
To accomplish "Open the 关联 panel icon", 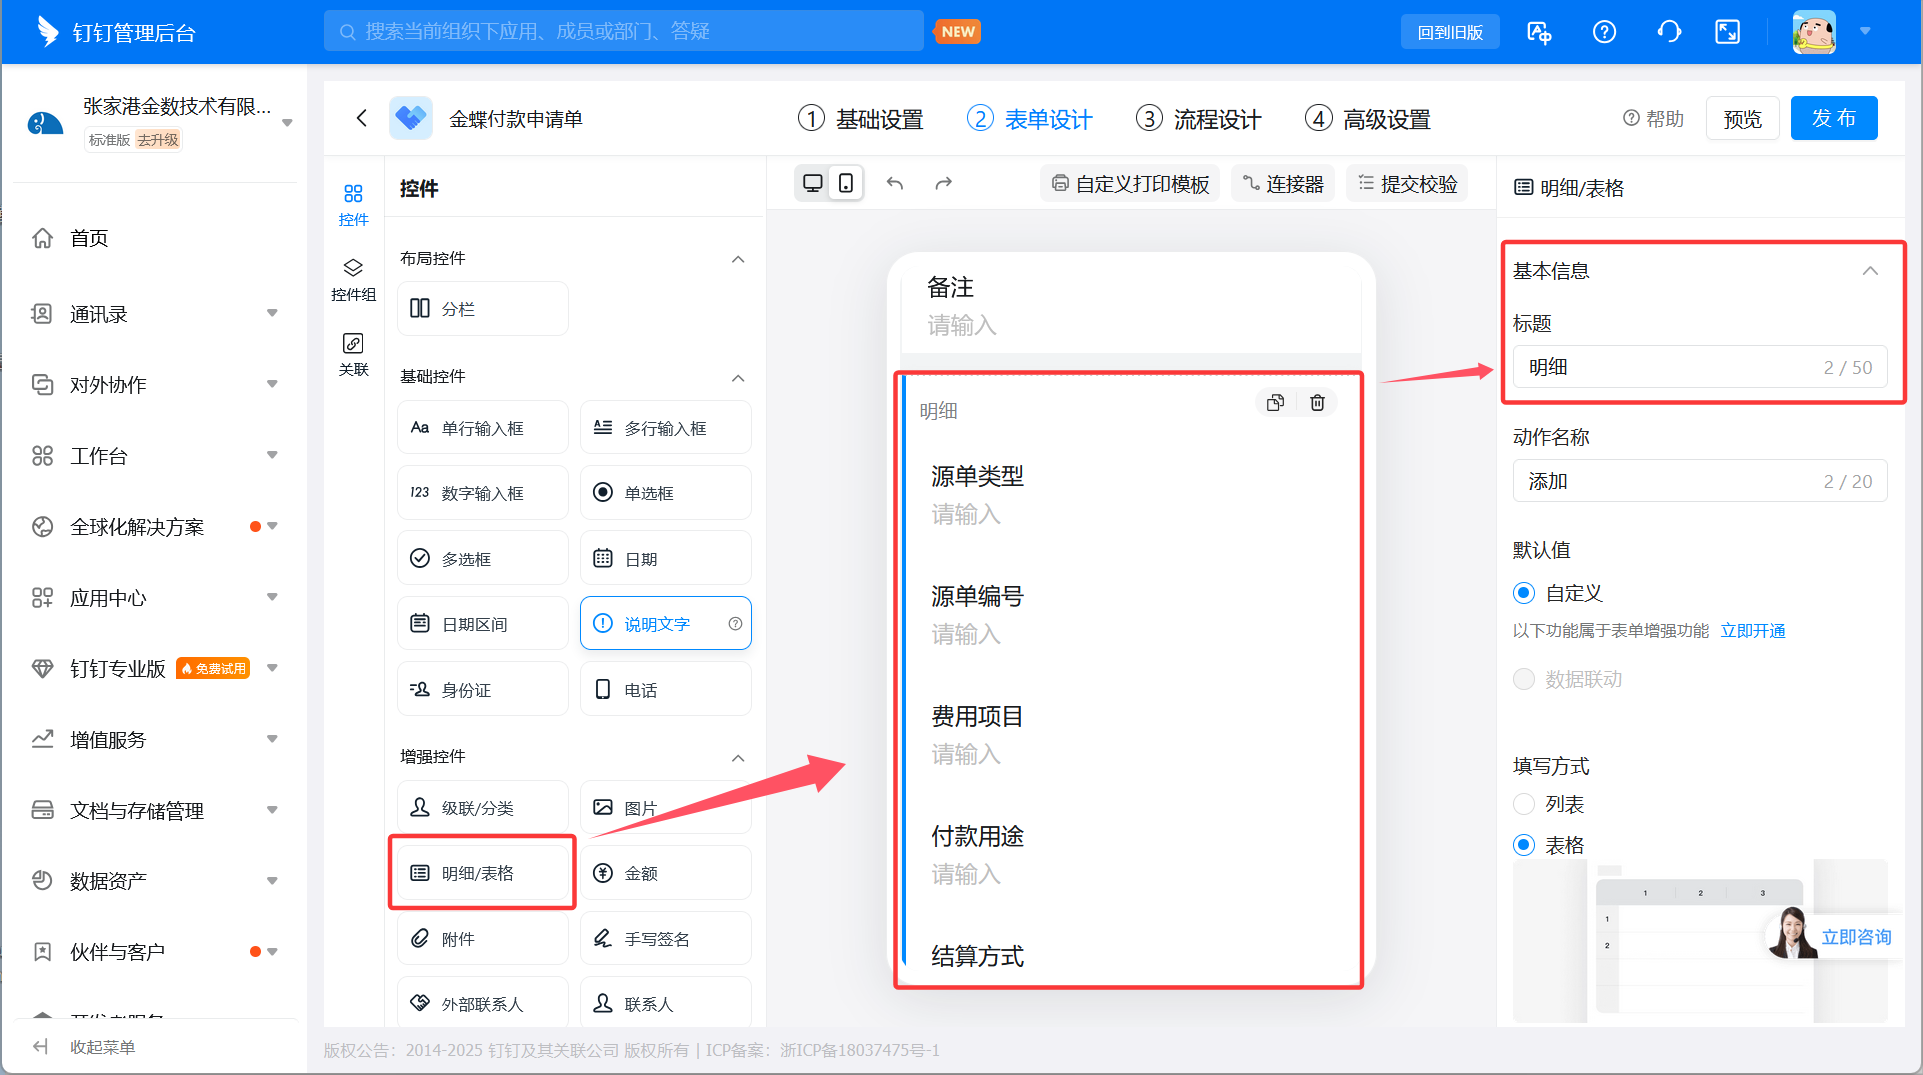I will coord(353,352).
